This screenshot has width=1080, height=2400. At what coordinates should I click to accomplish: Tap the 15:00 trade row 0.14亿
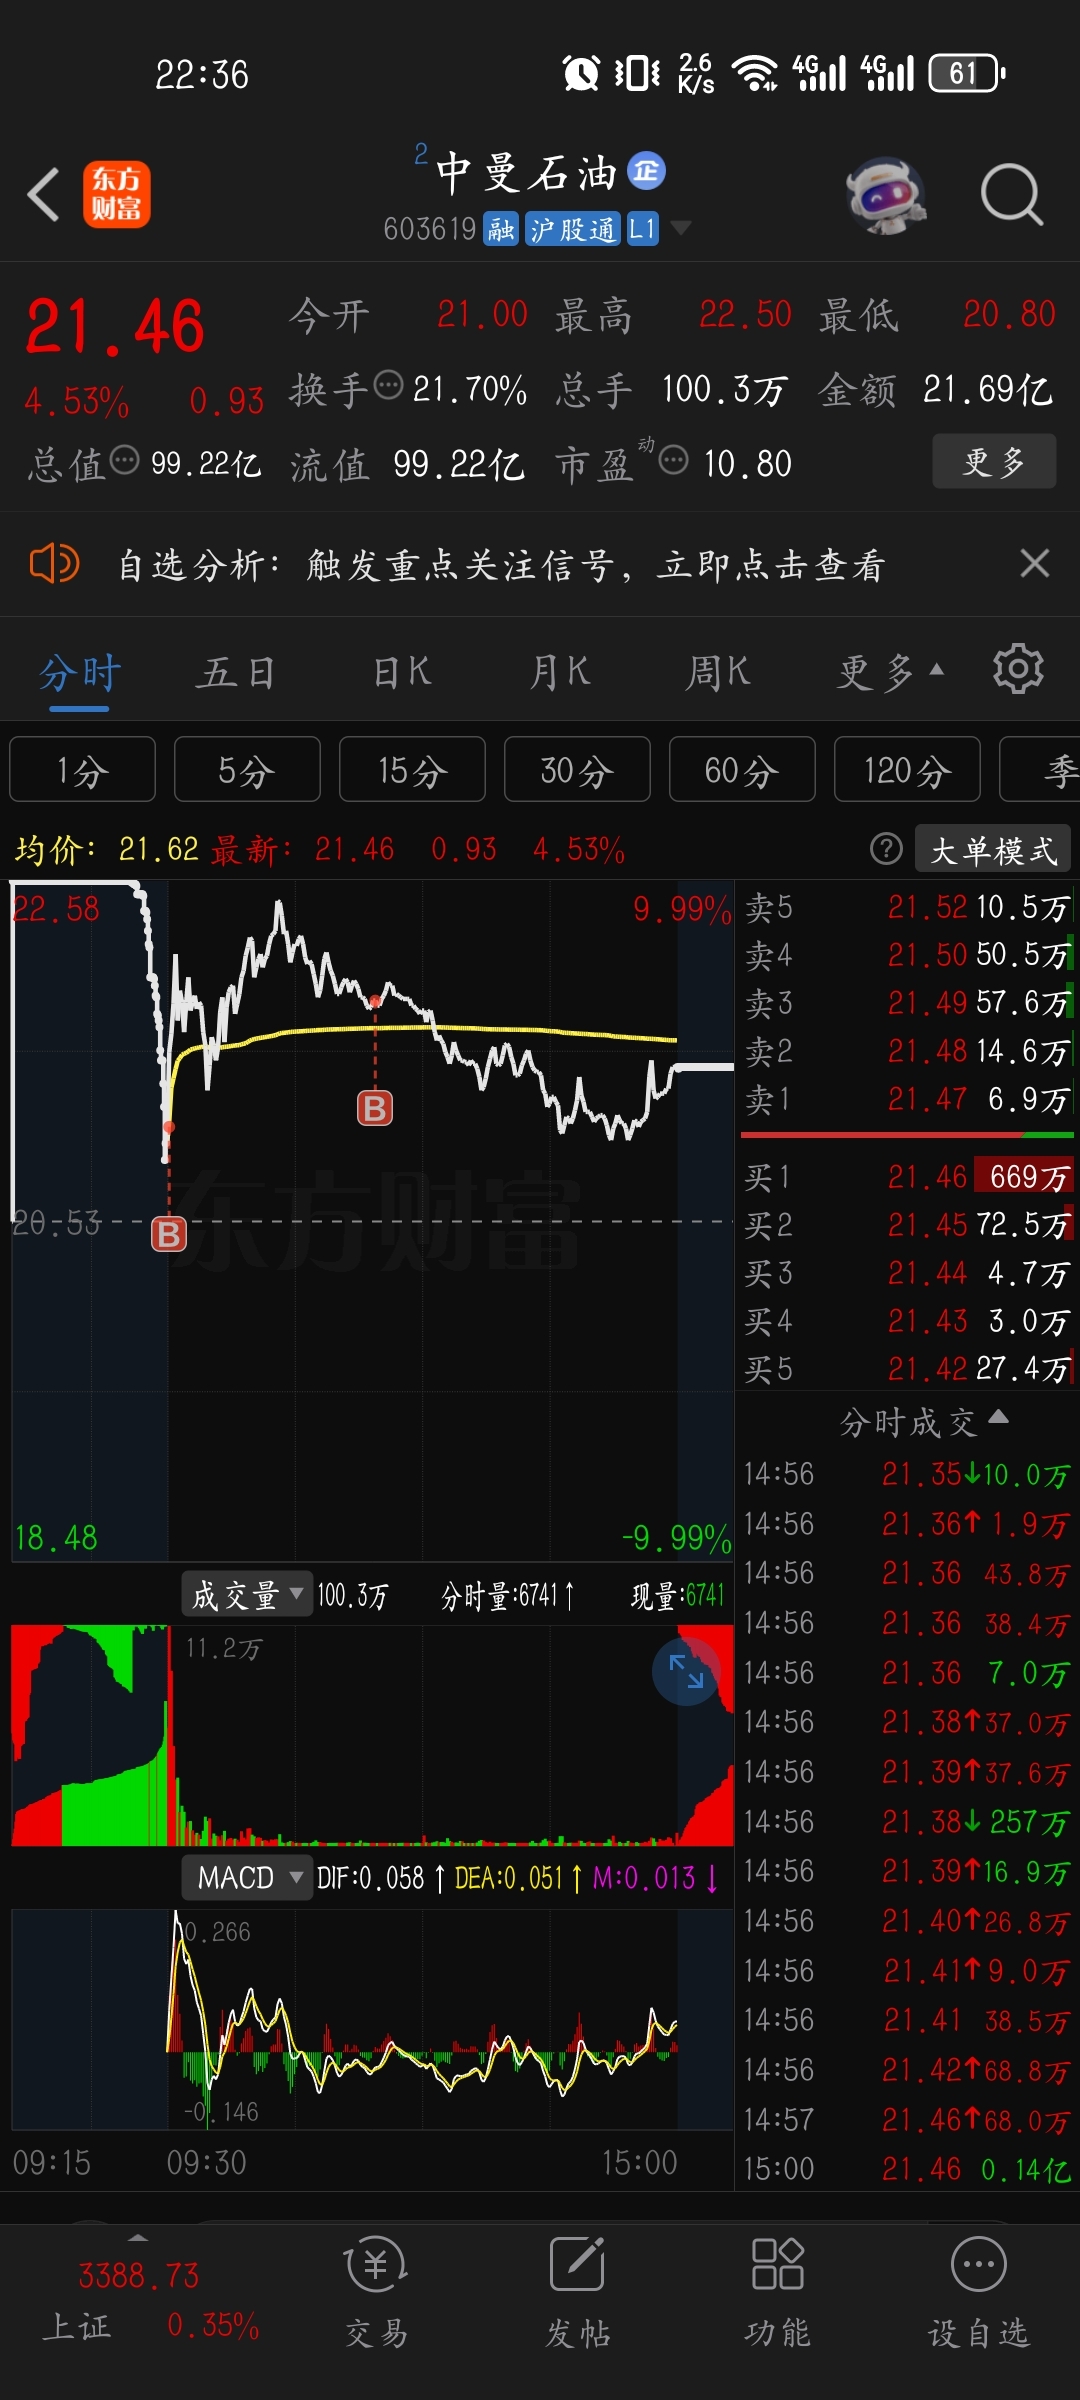coord(907,2168)
